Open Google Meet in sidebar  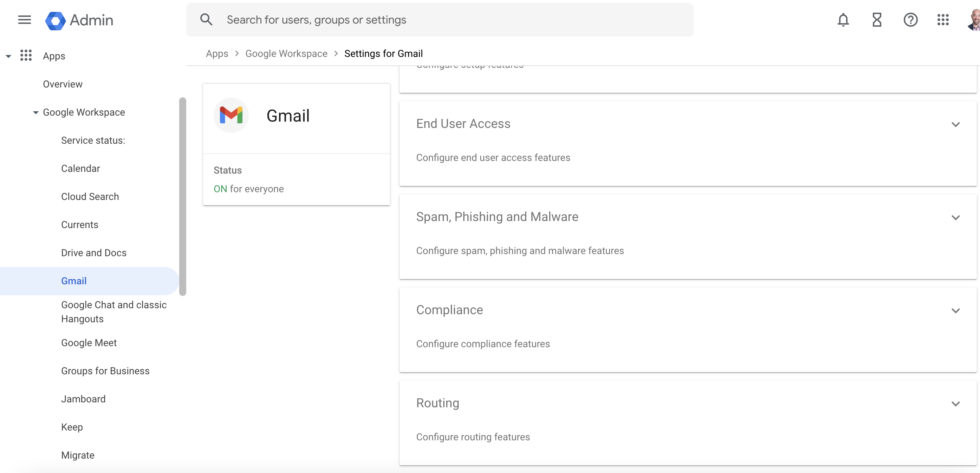(x=89, y=343)
